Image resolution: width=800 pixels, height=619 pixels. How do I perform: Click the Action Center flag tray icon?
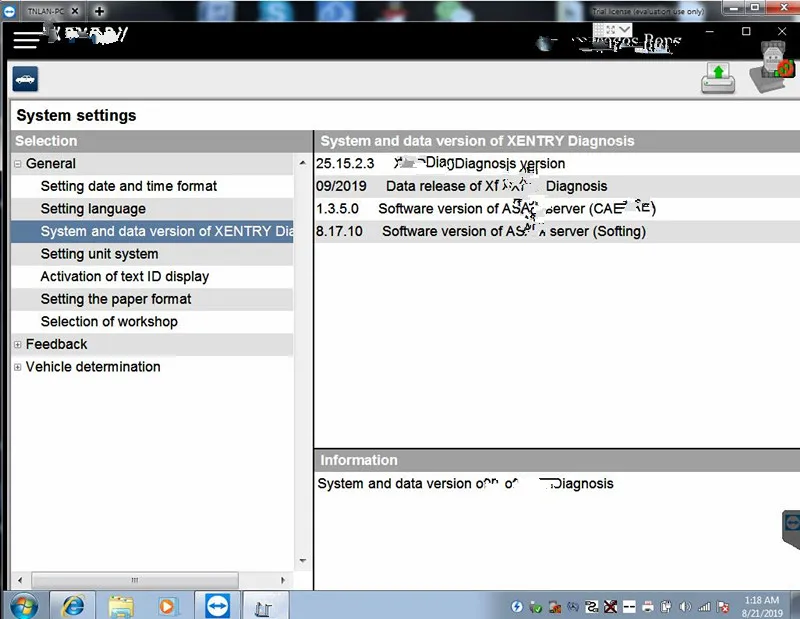(723, 607)
